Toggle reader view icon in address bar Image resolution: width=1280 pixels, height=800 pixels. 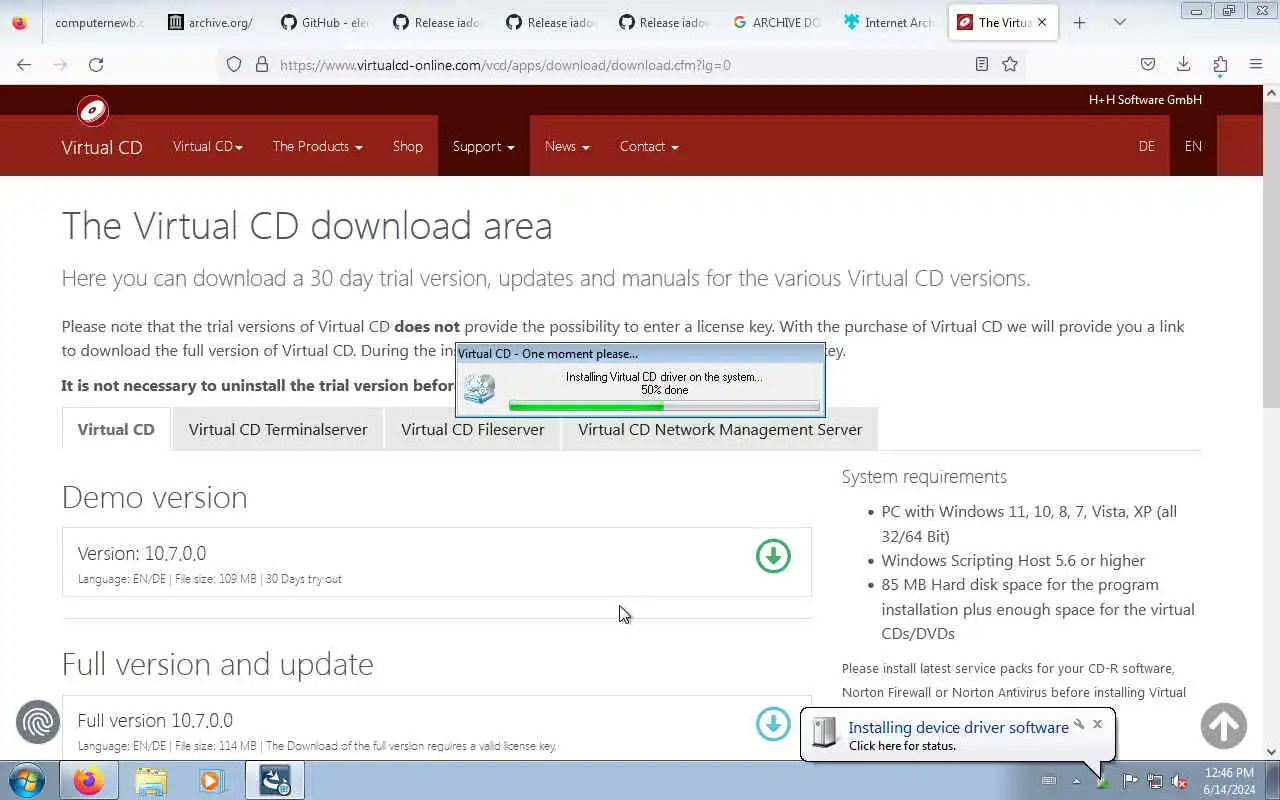(982, 64)
